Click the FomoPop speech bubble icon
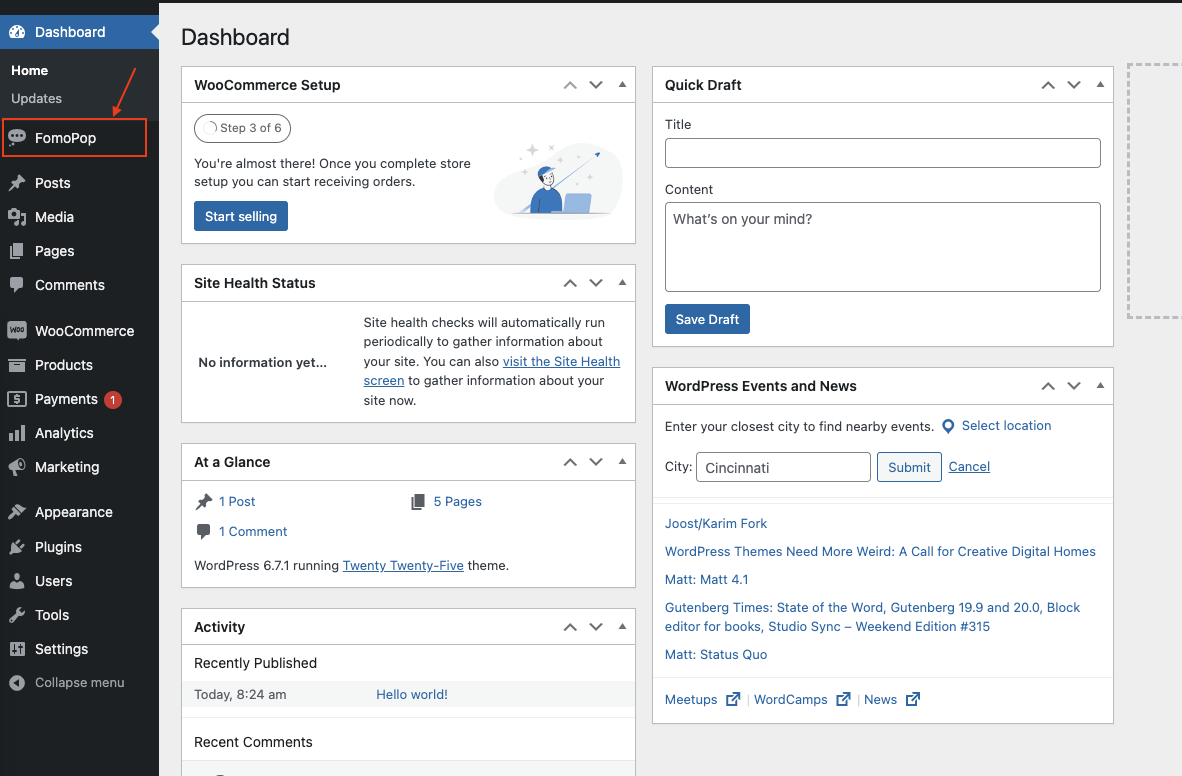The image size is (1182, 776). point(17,136)
